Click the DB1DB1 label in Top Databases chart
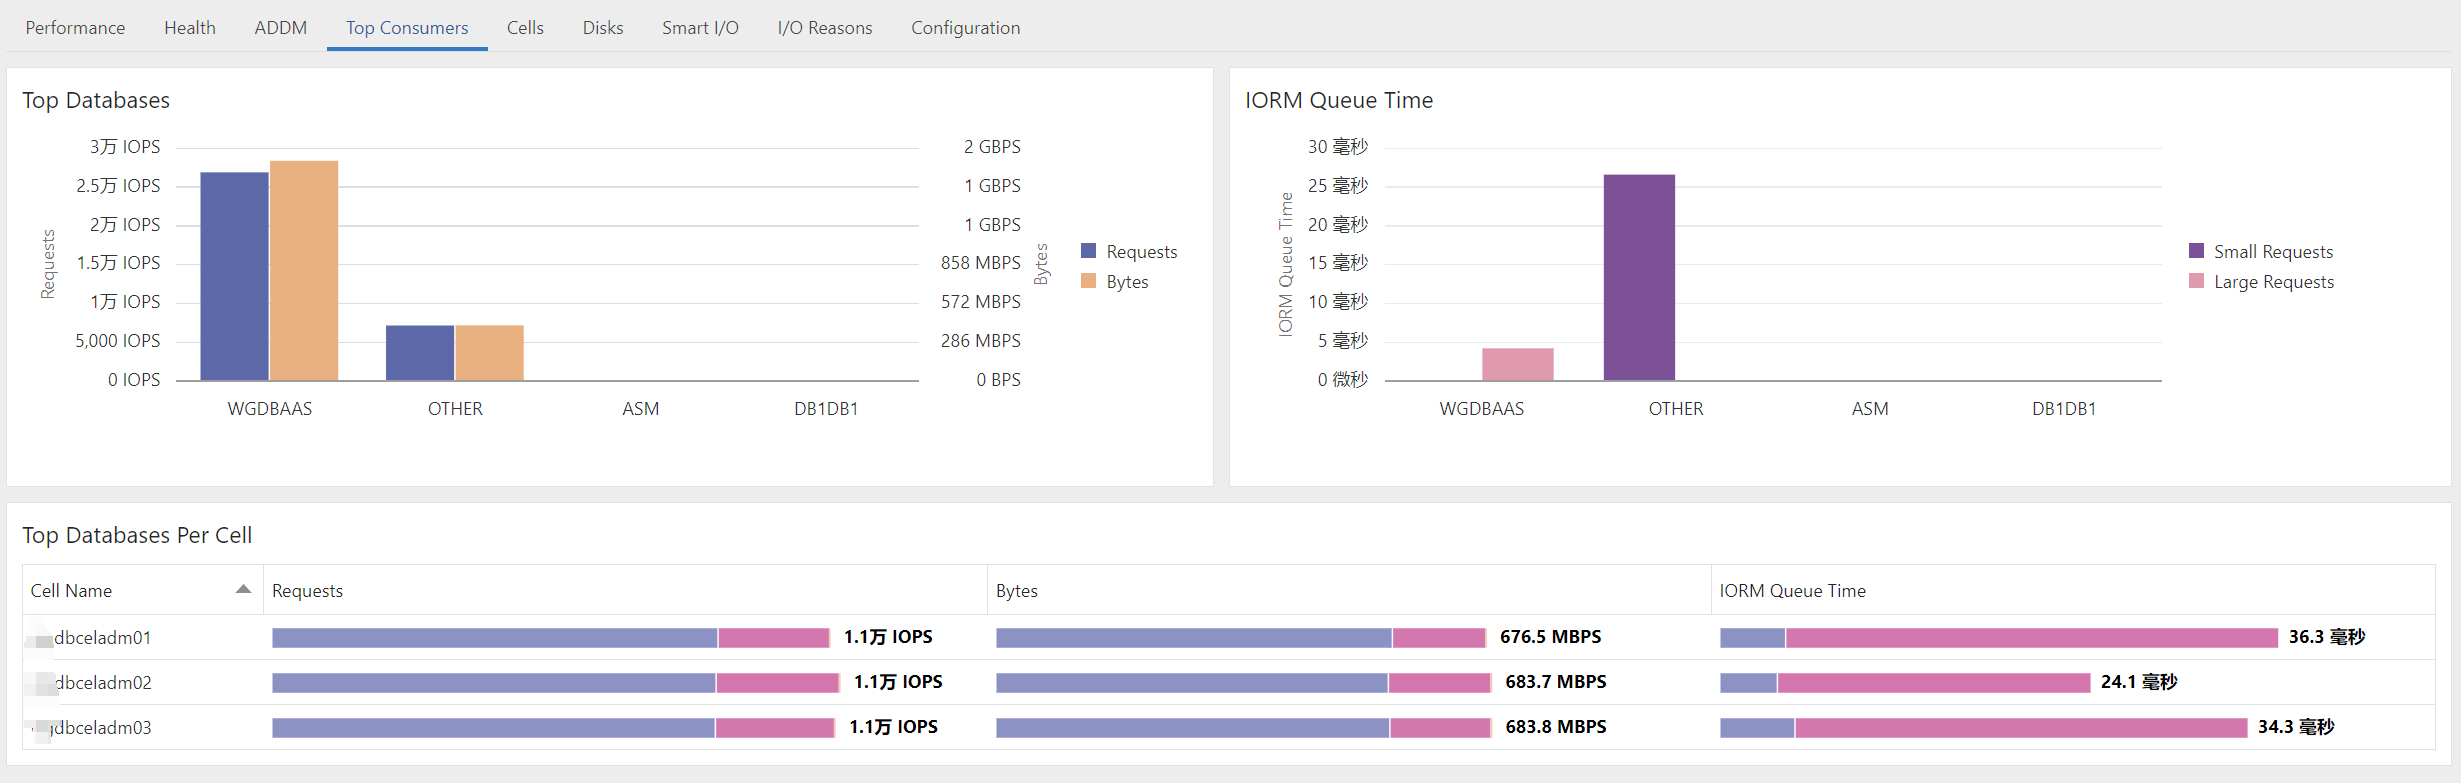The width and height of the screenshot is (2461, 783). tap(826, 409)
